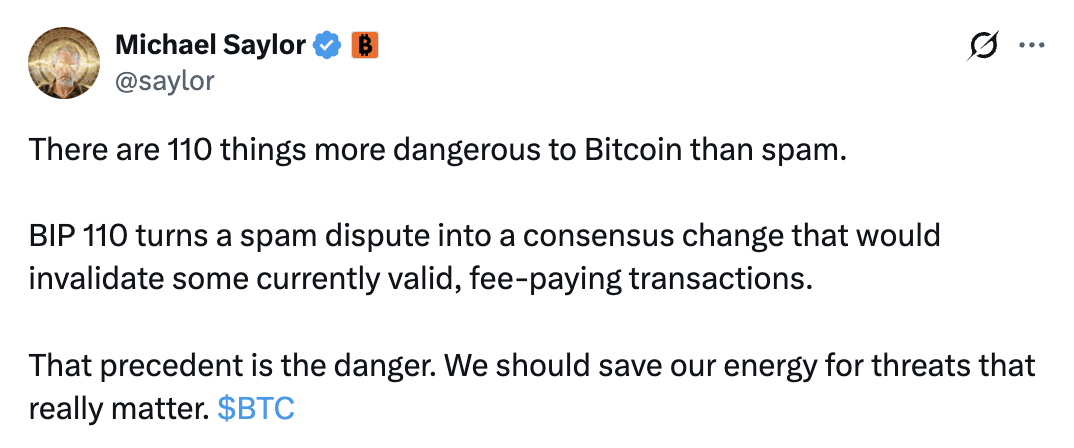This screenshot has width=1074, height=448.
Task: Open the three-dot more options menu
Action: 1032,45
